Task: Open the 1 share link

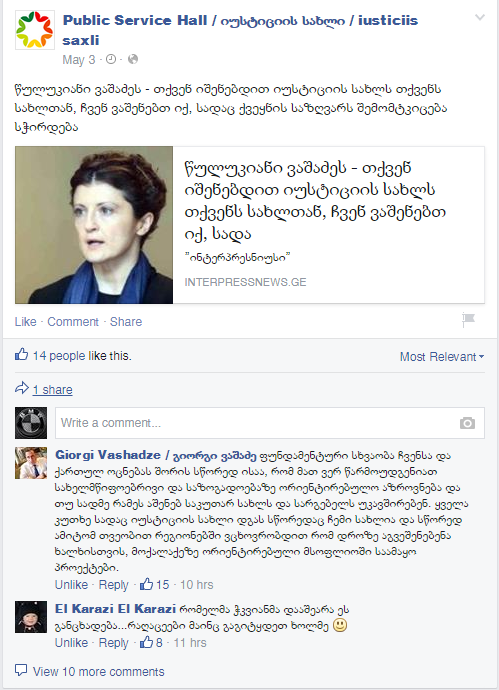Action: (x=52, y=390)
